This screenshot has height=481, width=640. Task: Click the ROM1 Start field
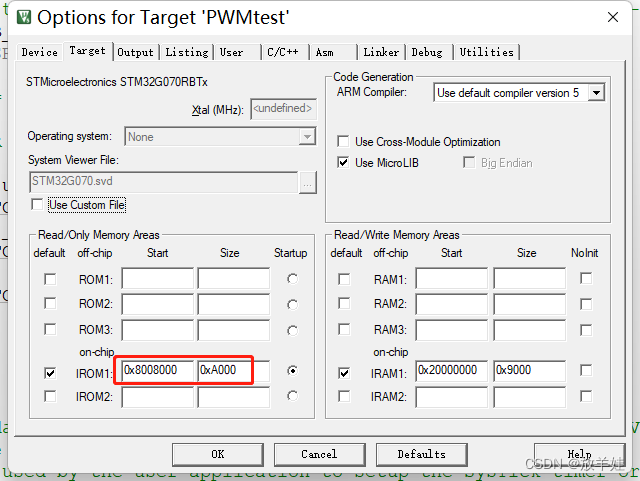coord(158,279)
